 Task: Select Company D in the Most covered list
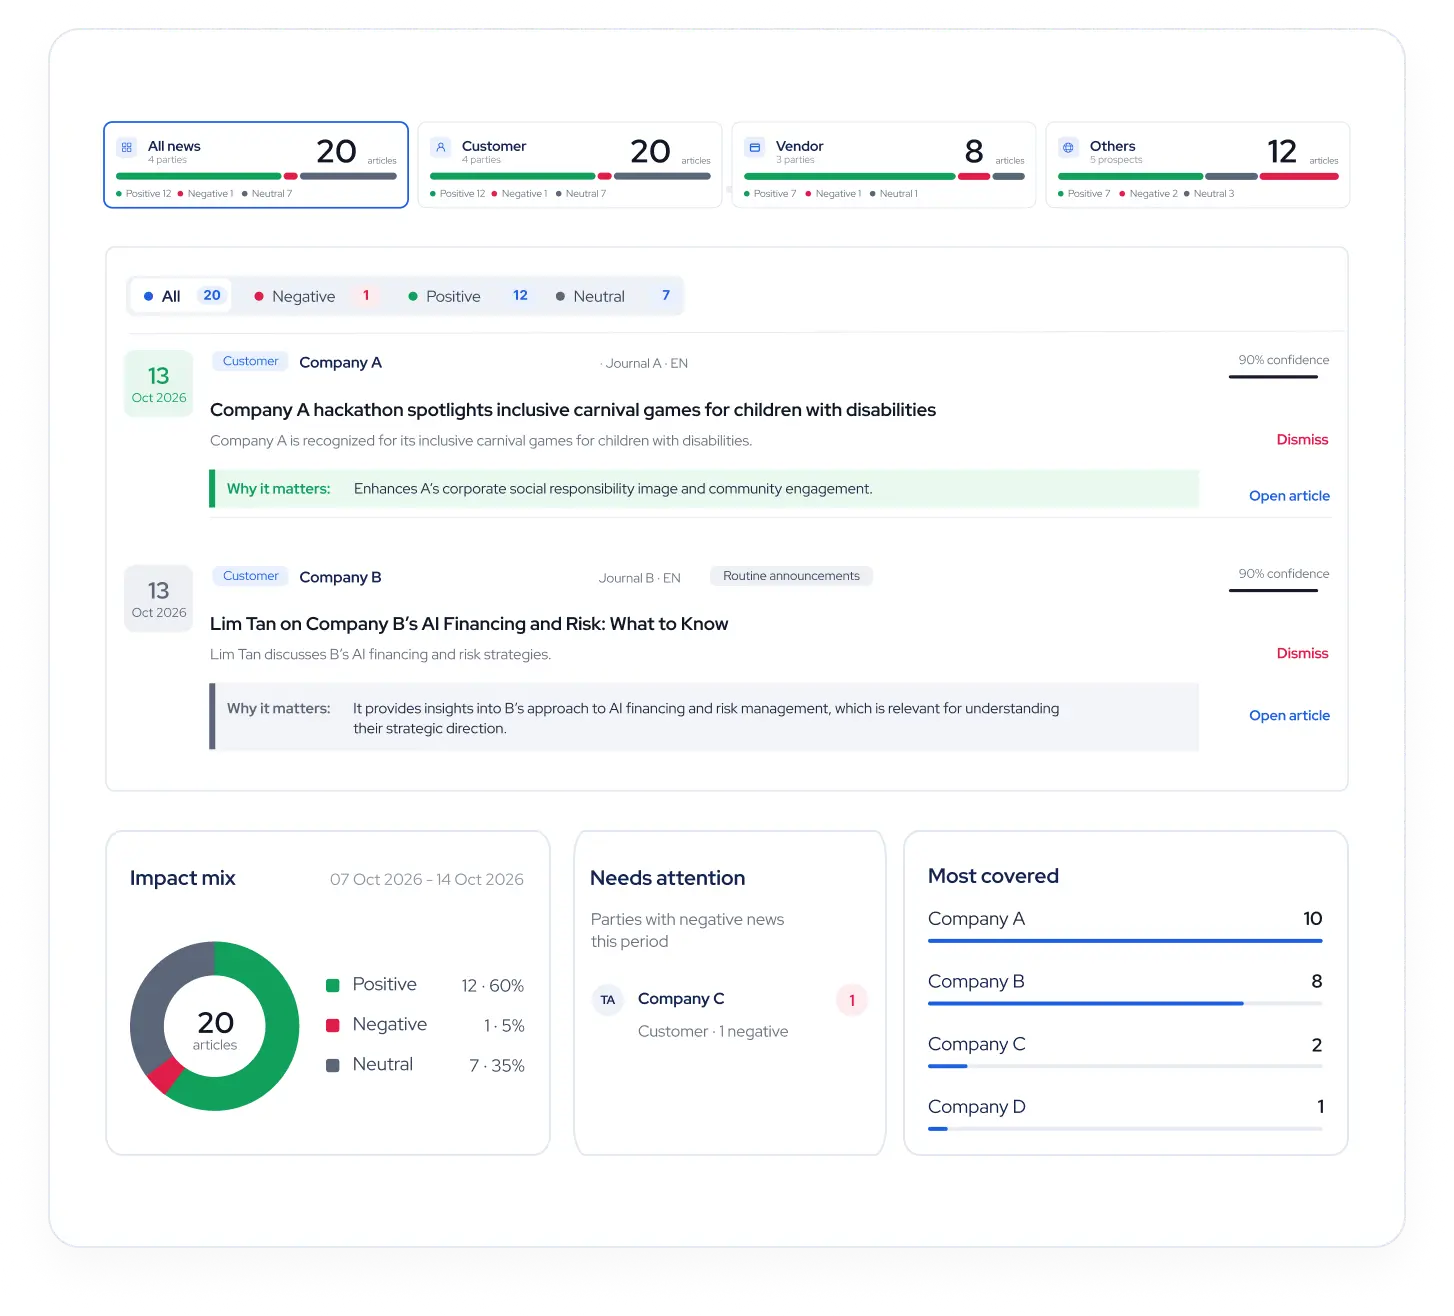point(977,1107)
